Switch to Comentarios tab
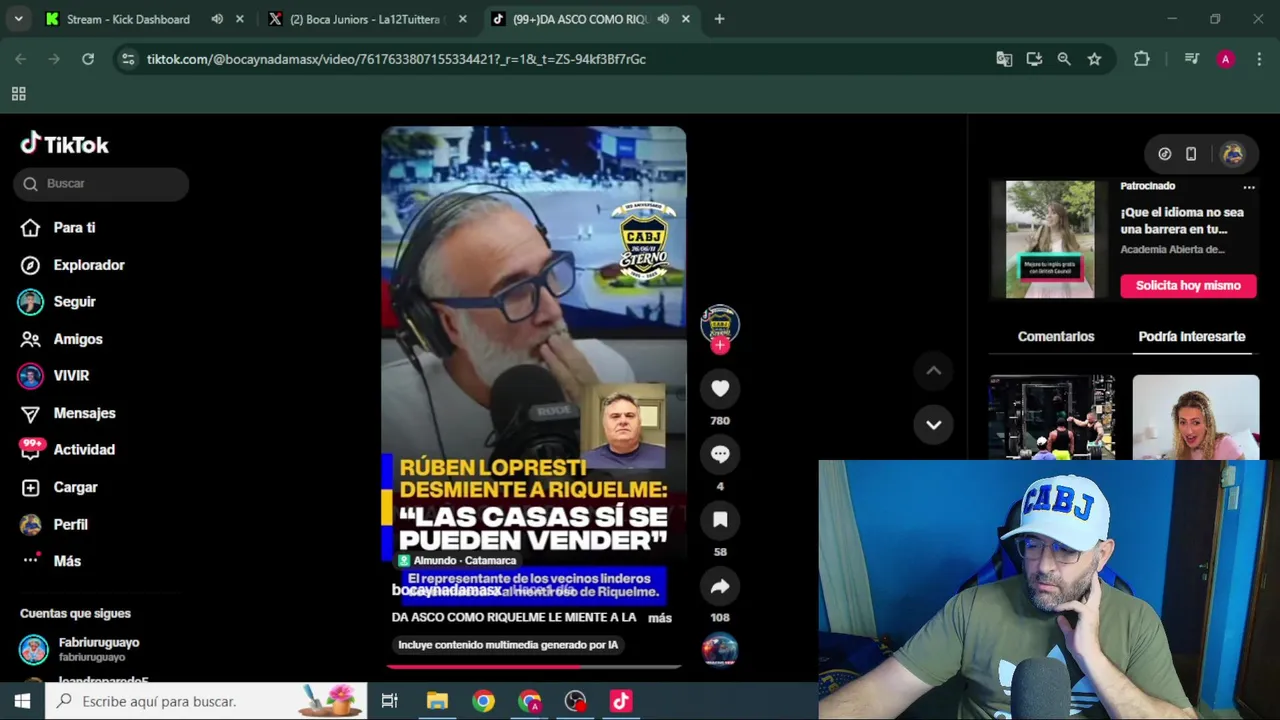The height and width of the screenshot is (720, 1280). point(1056,337)
